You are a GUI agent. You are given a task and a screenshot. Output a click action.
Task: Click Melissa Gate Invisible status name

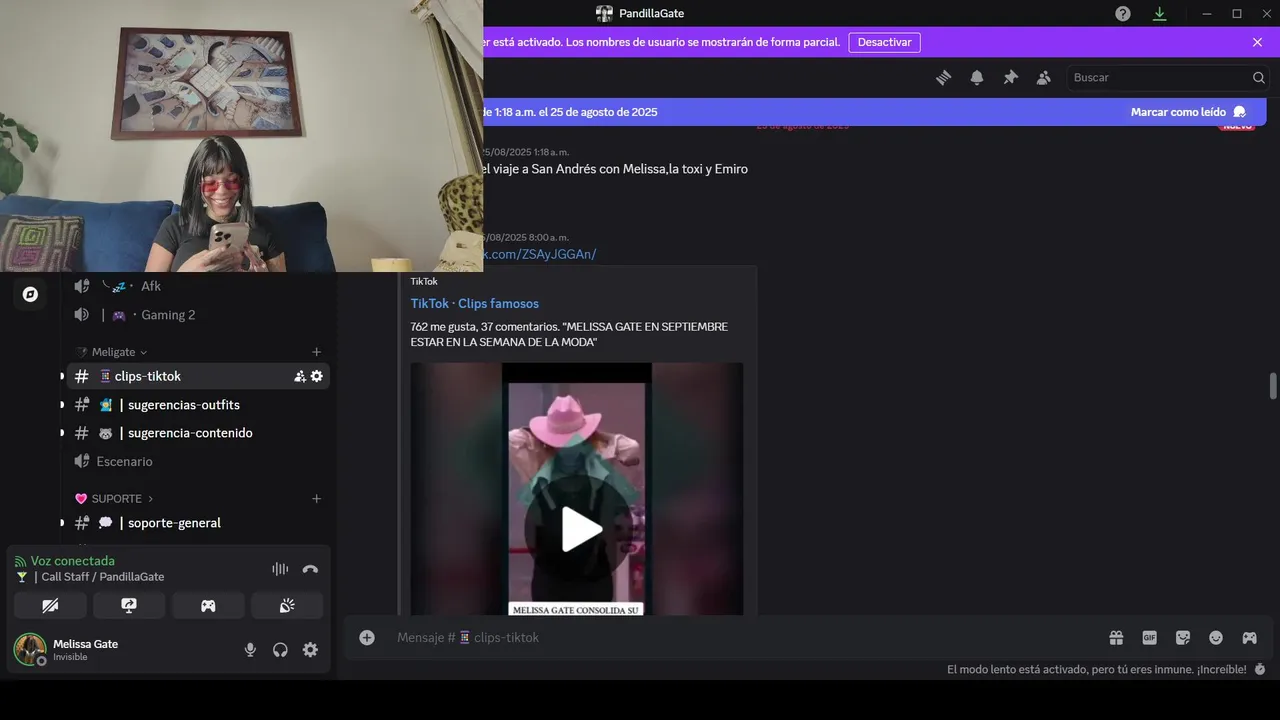pos(85,650)
